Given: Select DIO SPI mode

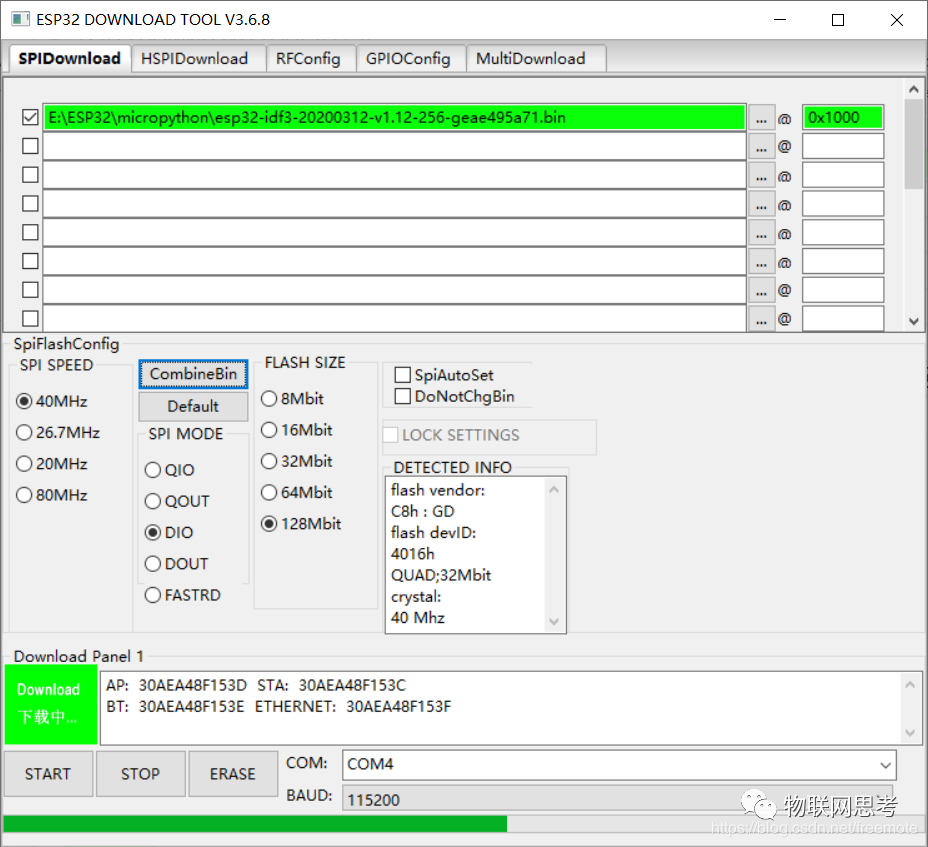Looking at the screenshot, I should pos(169,533).
